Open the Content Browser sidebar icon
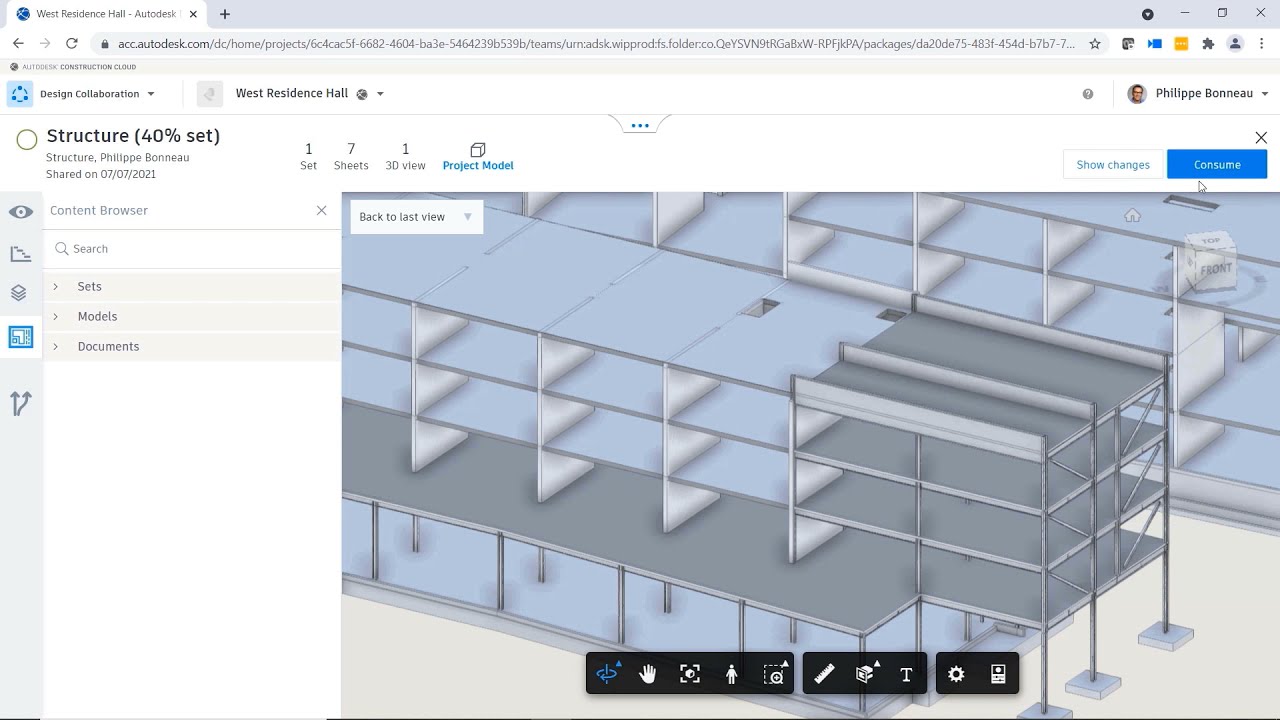Viewport: 1280px width, 720px height. (x=21, y=337)
